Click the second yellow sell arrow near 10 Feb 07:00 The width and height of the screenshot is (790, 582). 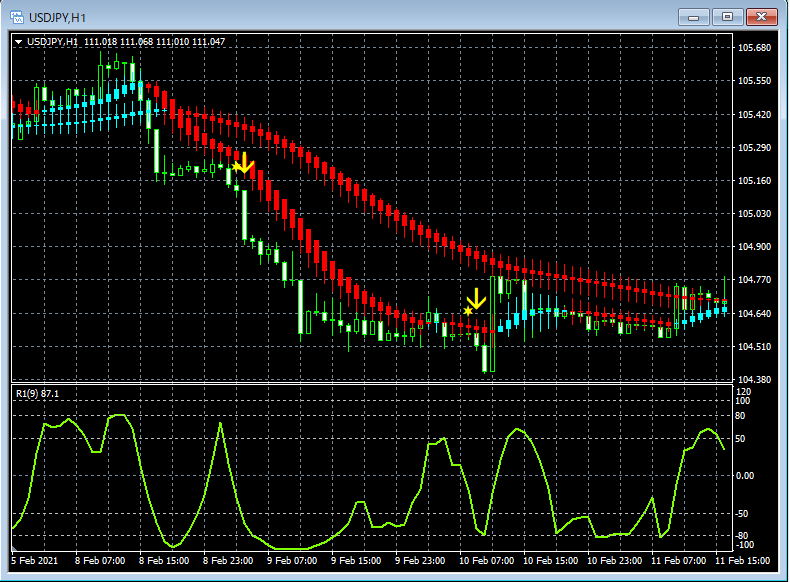[x=476, y=299]
